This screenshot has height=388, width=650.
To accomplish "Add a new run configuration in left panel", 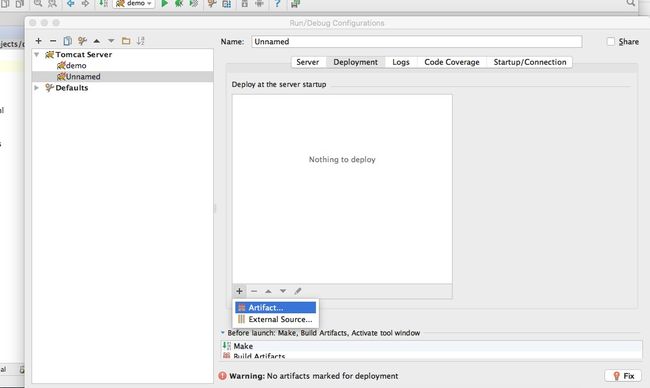I will [x=39, y=41].
